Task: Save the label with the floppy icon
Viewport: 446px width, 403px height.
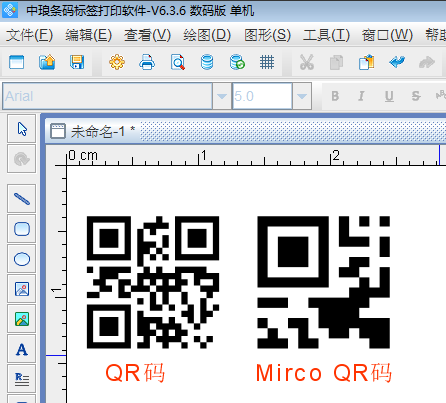Action: (x=77, y=62)
